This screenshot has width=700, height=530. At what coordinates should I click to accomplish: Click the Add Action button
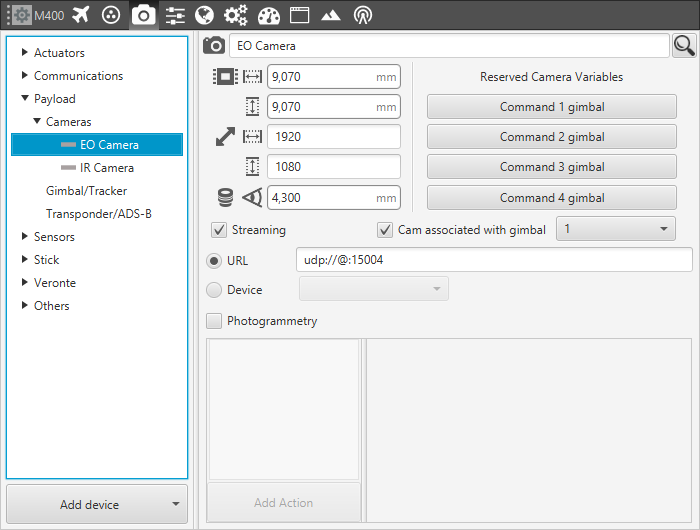click(283, 503)
